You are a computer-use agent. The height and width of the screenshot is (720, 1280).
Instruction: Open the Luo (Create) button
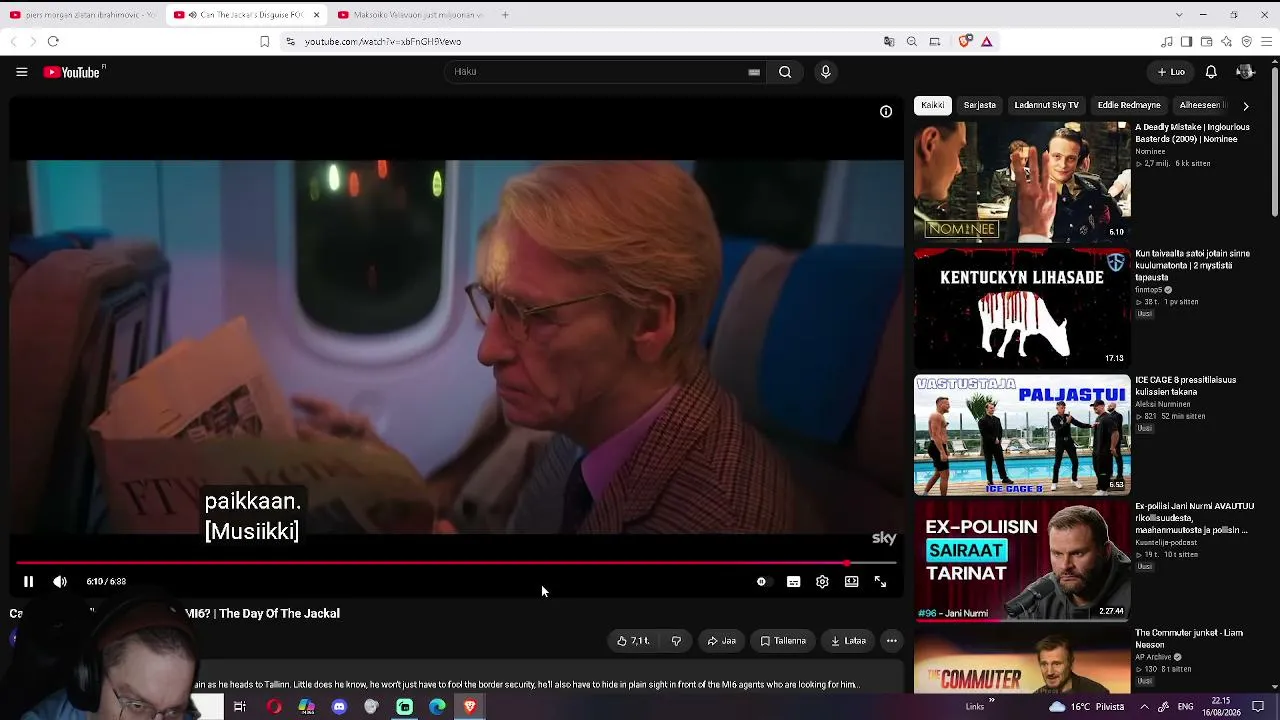coord(1171,72)
